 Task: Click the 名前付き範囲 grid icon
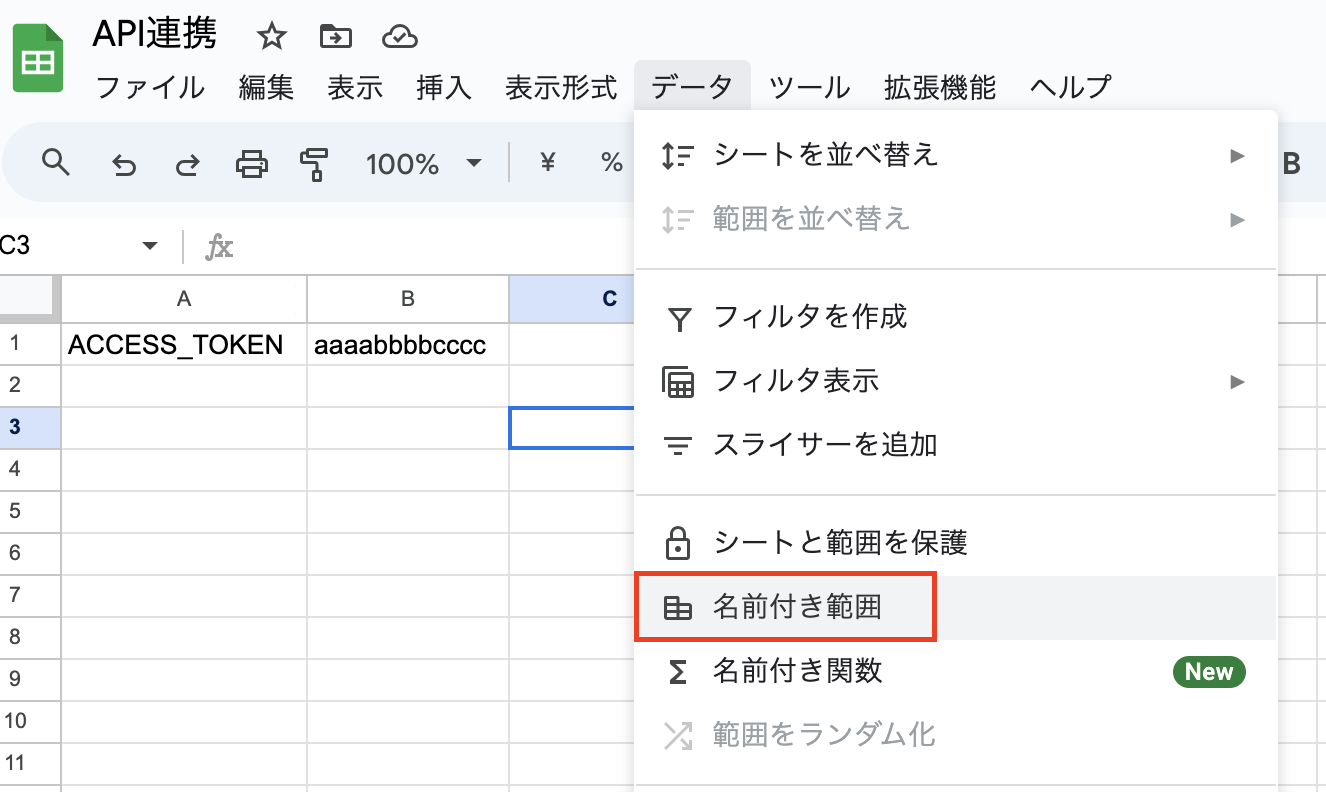[678, 607]
